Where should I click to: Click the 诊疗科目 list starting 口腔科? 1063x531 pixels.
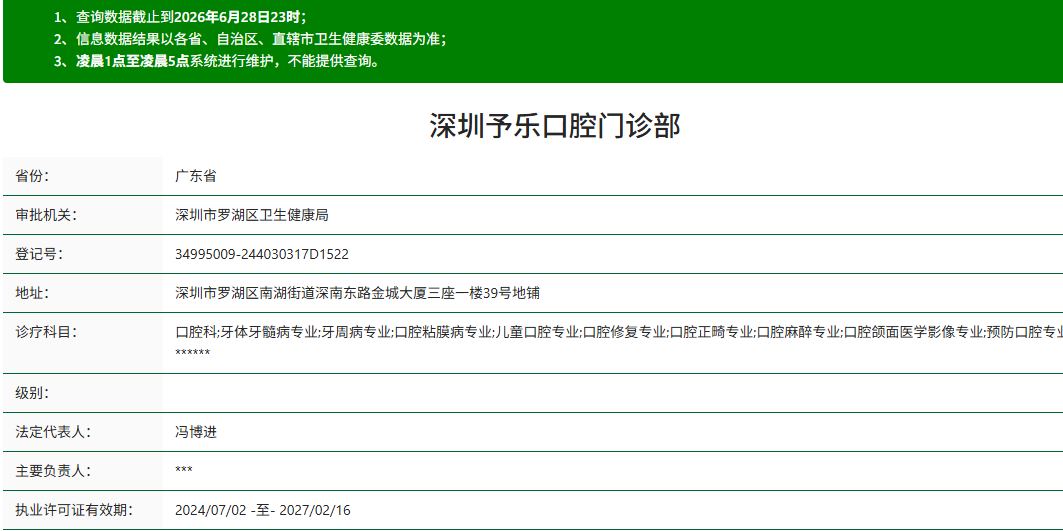coord(619,332)
